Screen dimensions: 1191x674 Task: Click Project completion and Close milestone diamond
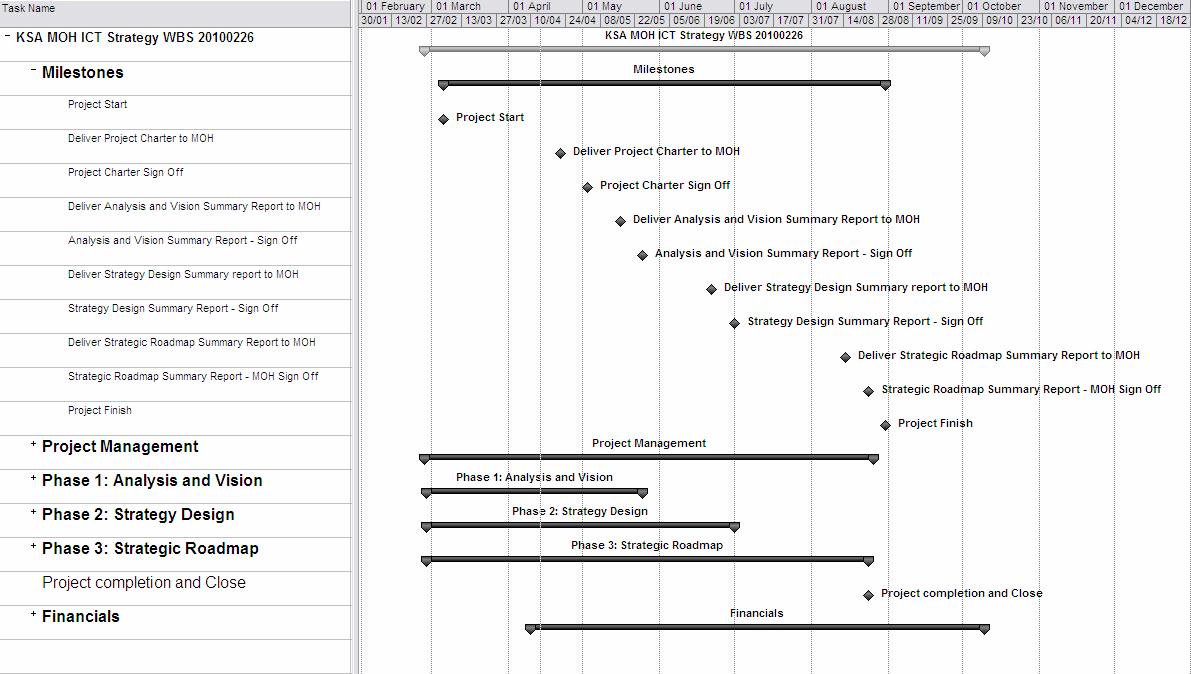pyautogui.click(x=868, y=596)
